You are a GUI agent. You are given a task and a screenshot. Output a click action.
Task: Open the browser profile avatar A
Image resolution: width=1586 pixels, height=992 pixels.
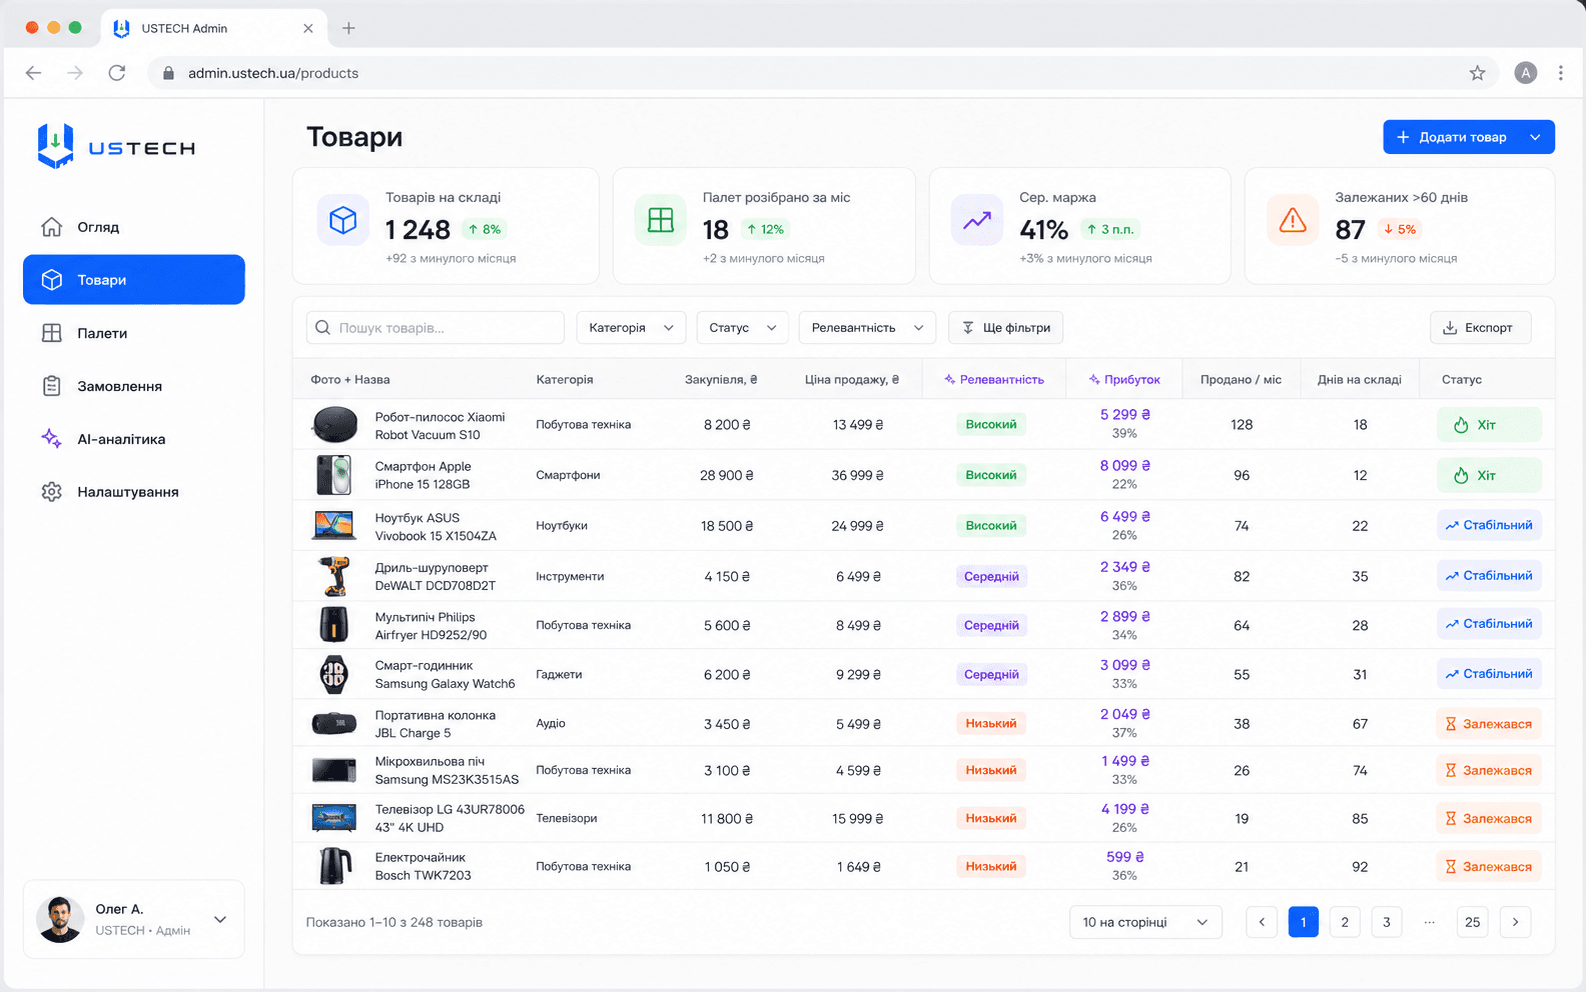[x=1525, y=73]
